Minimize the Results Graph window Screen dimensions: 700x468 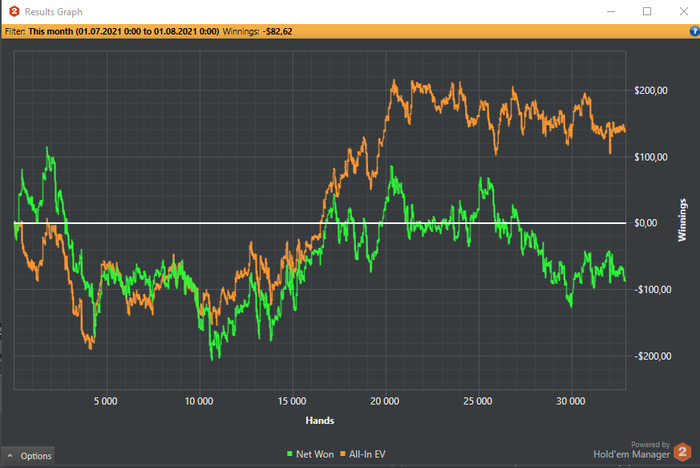click(611, 12)
